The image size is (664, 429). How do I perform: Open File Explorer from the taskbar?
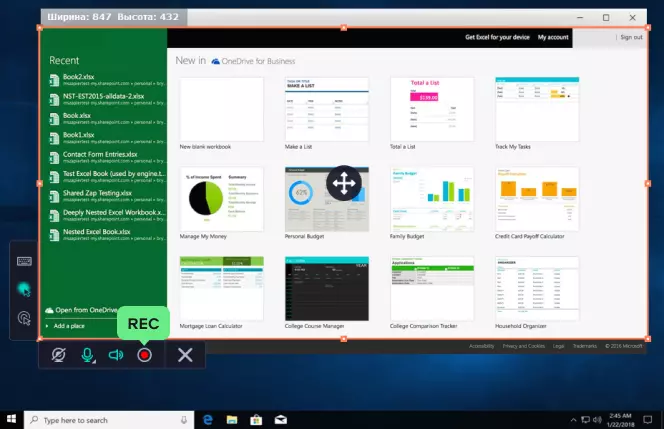tap(232, 420)
